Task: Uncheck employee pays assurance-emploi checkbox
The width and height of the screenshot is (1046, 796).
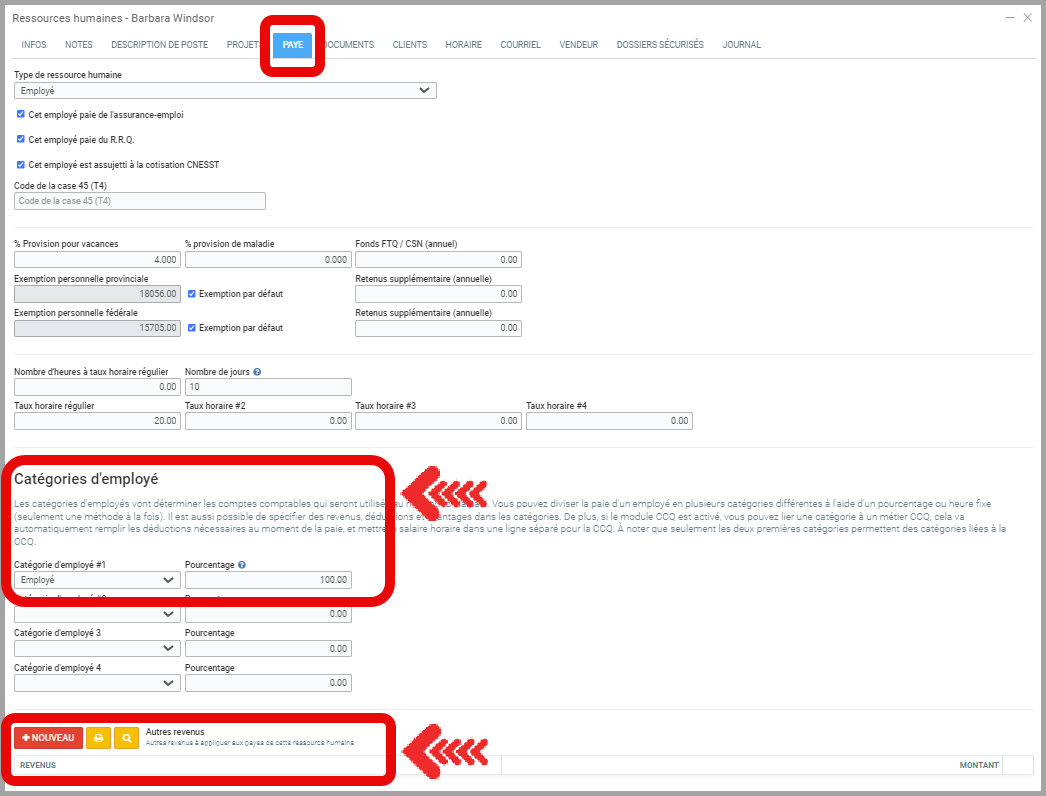Action: [x=21, y=115]
